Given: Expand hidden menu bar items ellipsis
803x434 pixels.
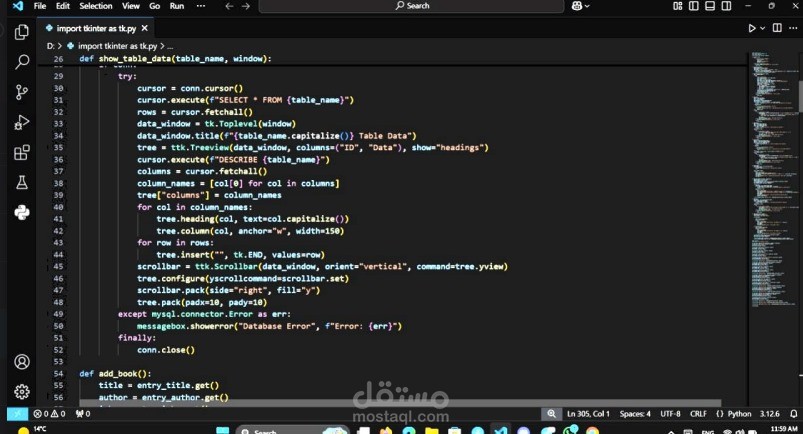Looking at the screenshot, I should (x=201, y=6).
